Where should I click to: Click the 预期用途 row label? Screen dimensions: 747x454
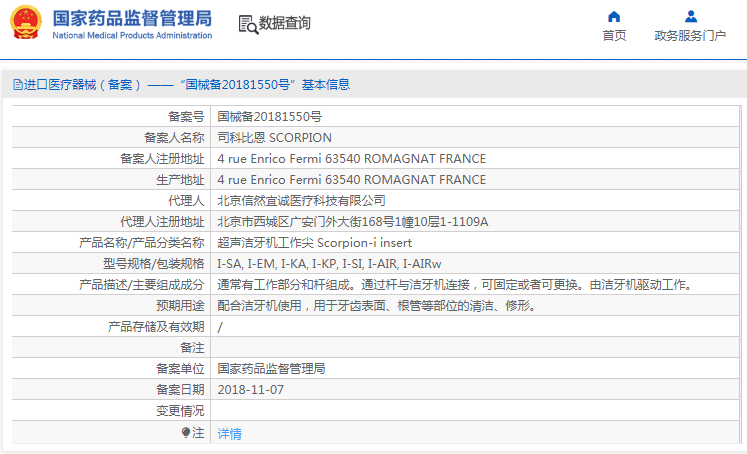coord(180,306)
